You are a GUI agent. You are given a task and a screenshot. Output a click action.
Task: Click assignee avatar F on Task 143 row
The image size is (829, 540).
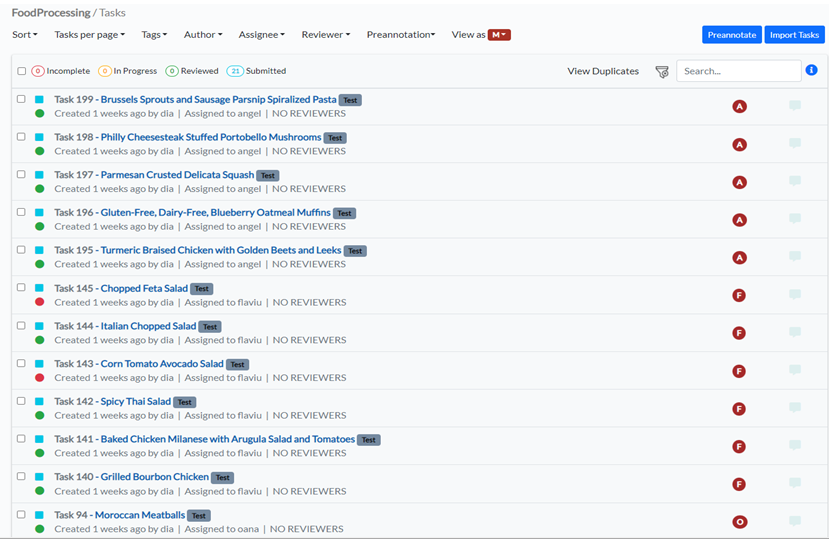[x=739, y=371]
